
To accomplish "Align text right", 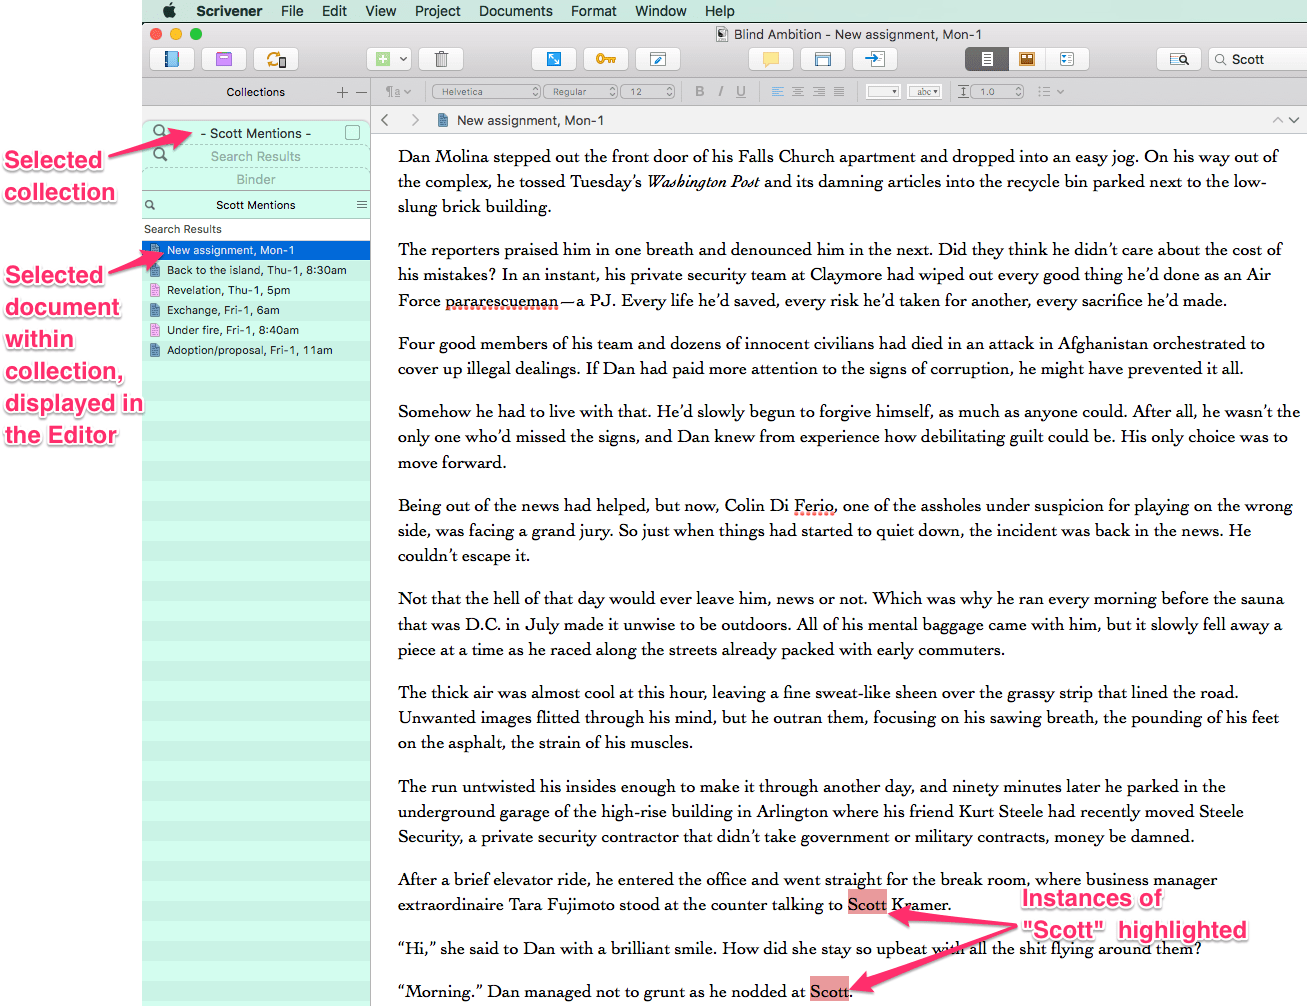I will [819, 92].
